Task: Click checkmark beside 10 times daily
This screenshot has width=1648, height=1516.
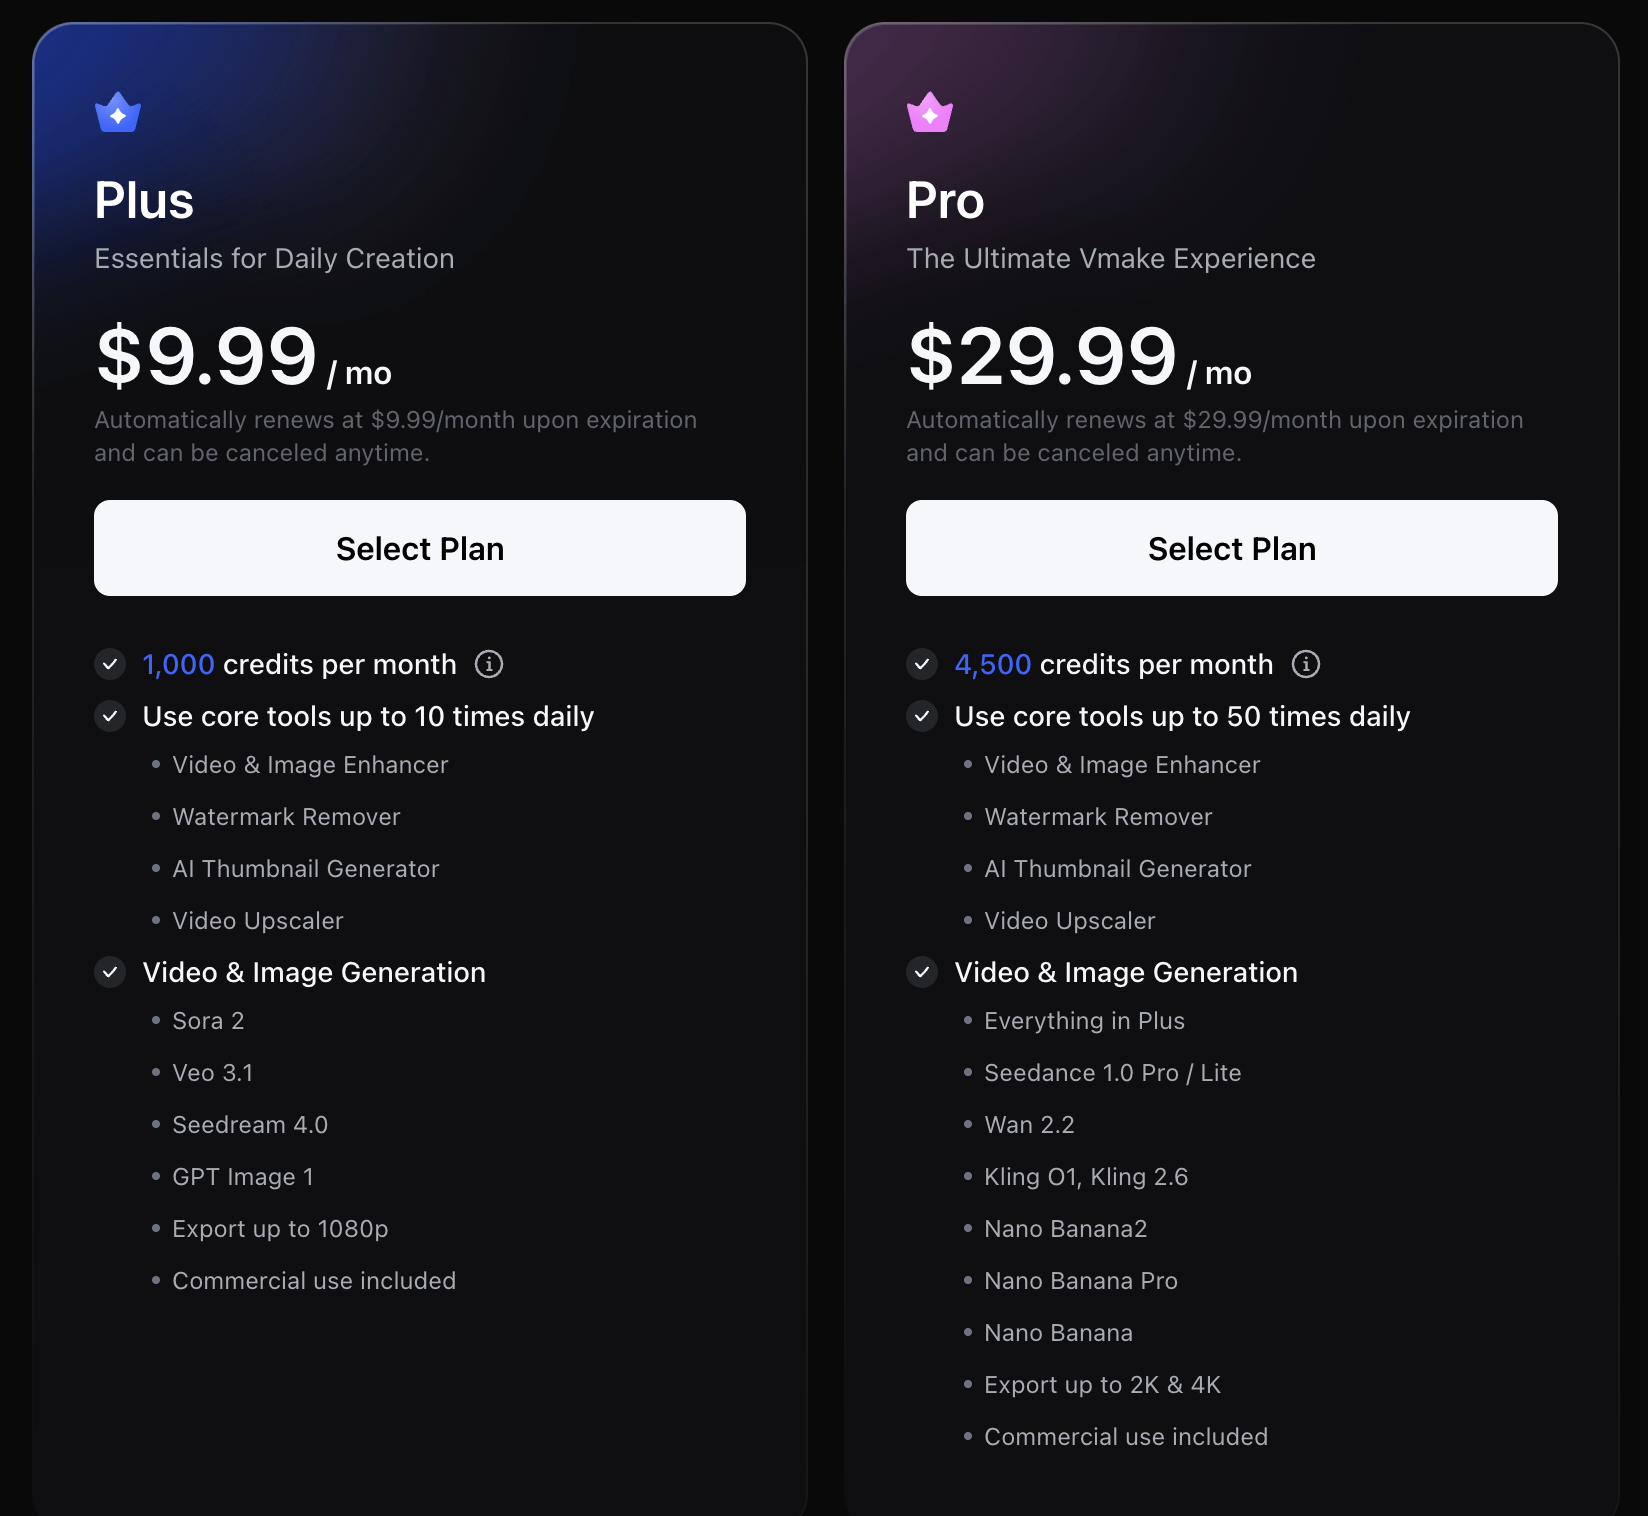Action: (x=110, y=716)
